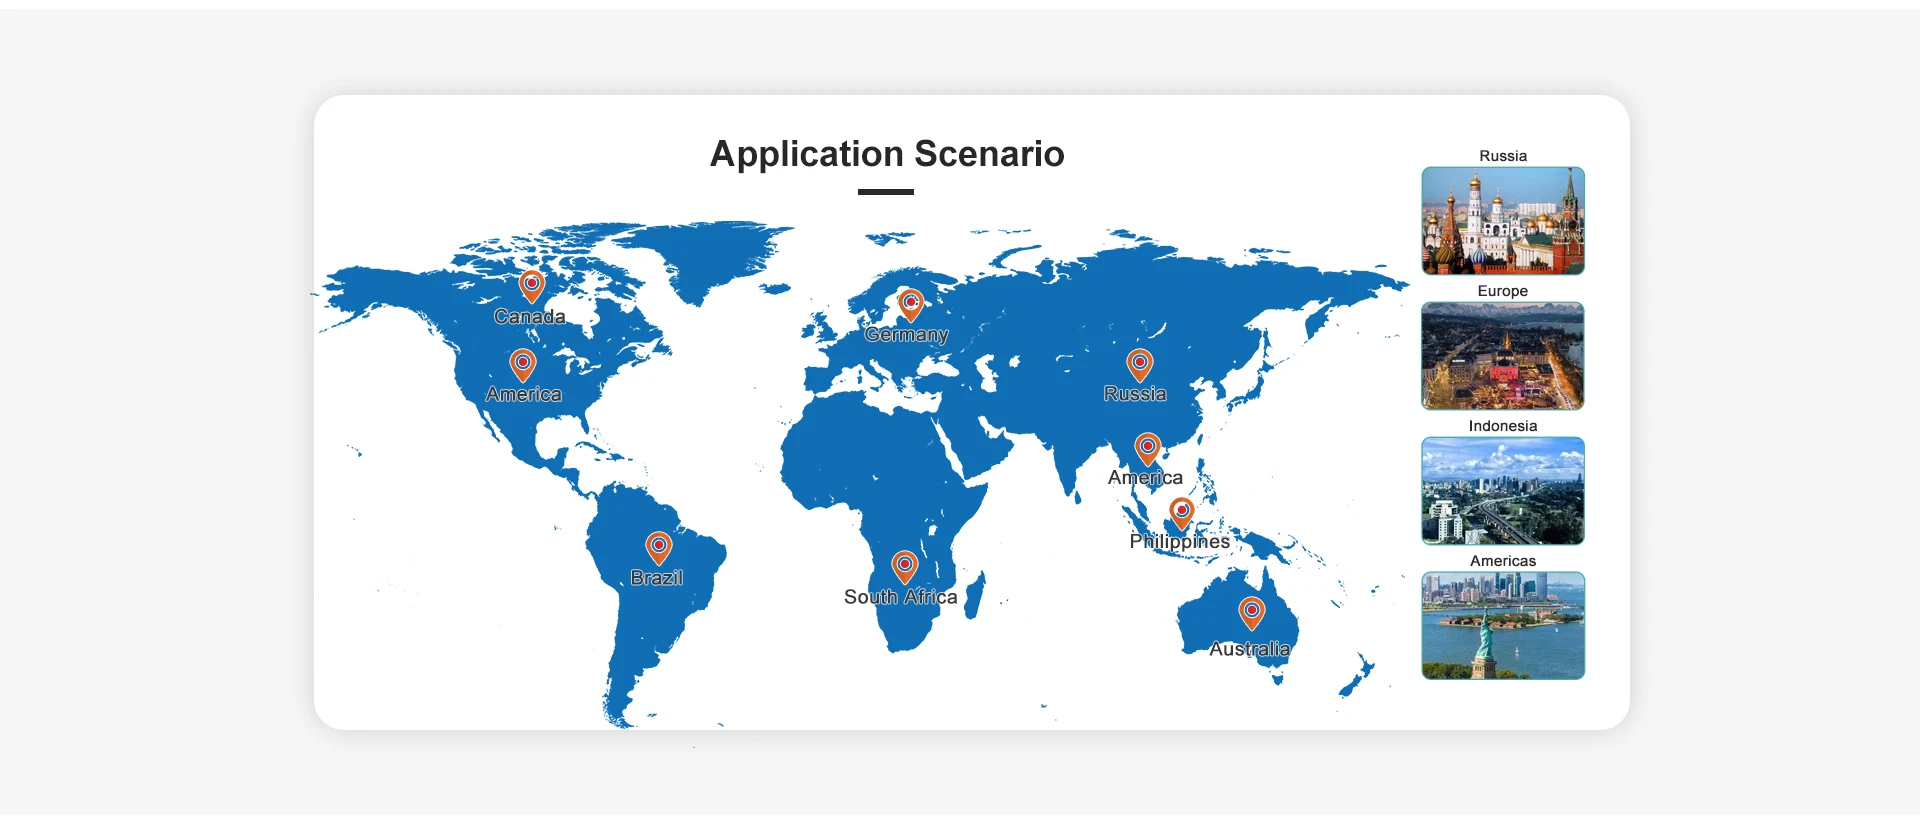This screenshot has width=1920, height=824.
Task: Click the Americas caption above the thumbnail
Action: (x=1502, y=561)
